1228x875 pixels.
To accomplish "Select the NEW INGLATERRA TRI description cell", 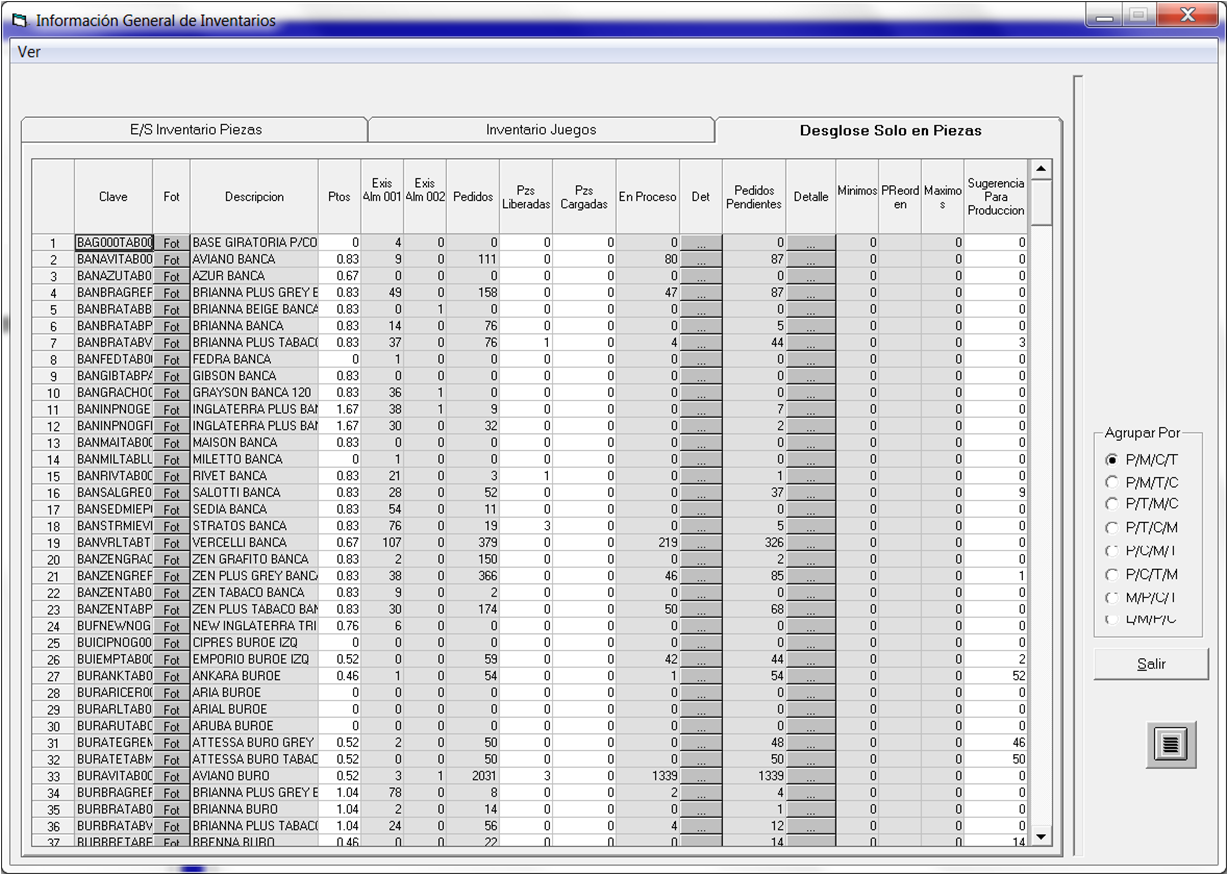I will click(x=254, y=625).
